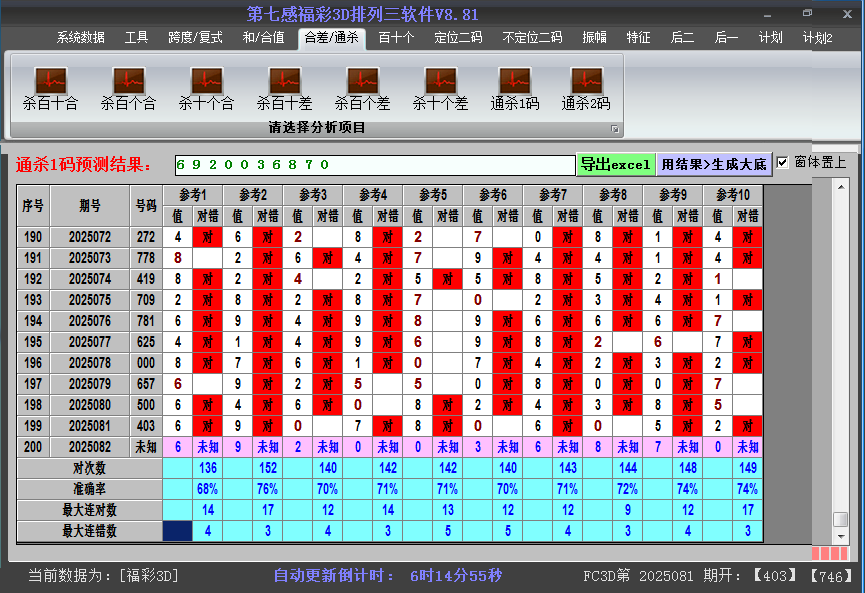Switch to the 系统数据 tab

81,38
